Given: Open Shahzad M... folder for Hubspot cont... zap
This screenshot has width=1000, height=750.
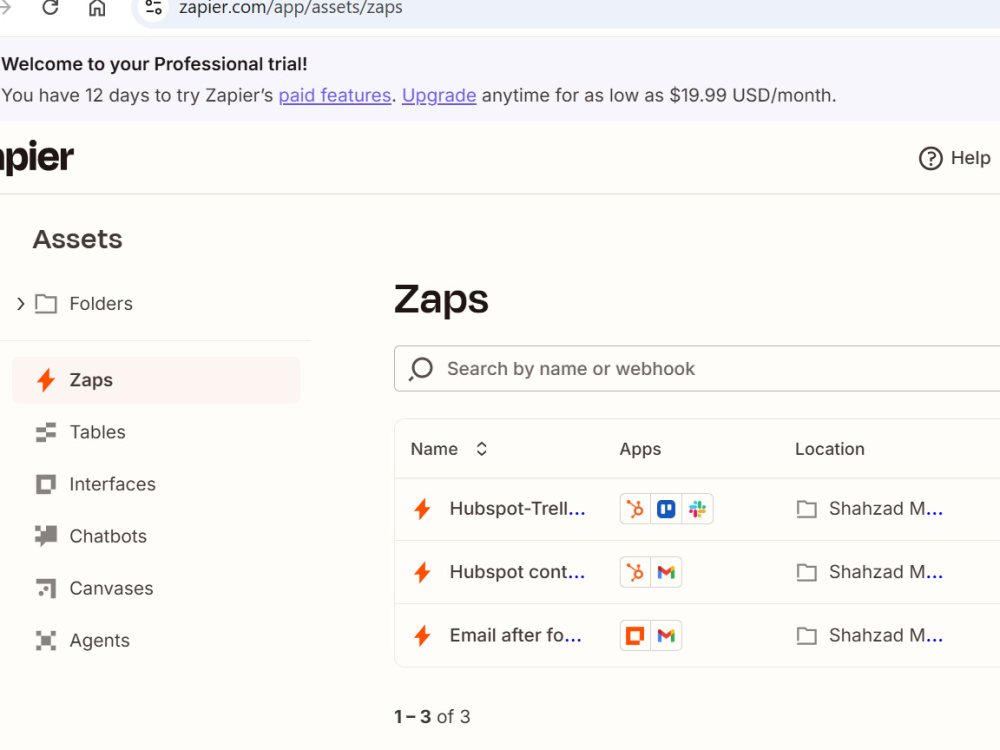Looking at the screenshot, I should (x=885, y=572).
